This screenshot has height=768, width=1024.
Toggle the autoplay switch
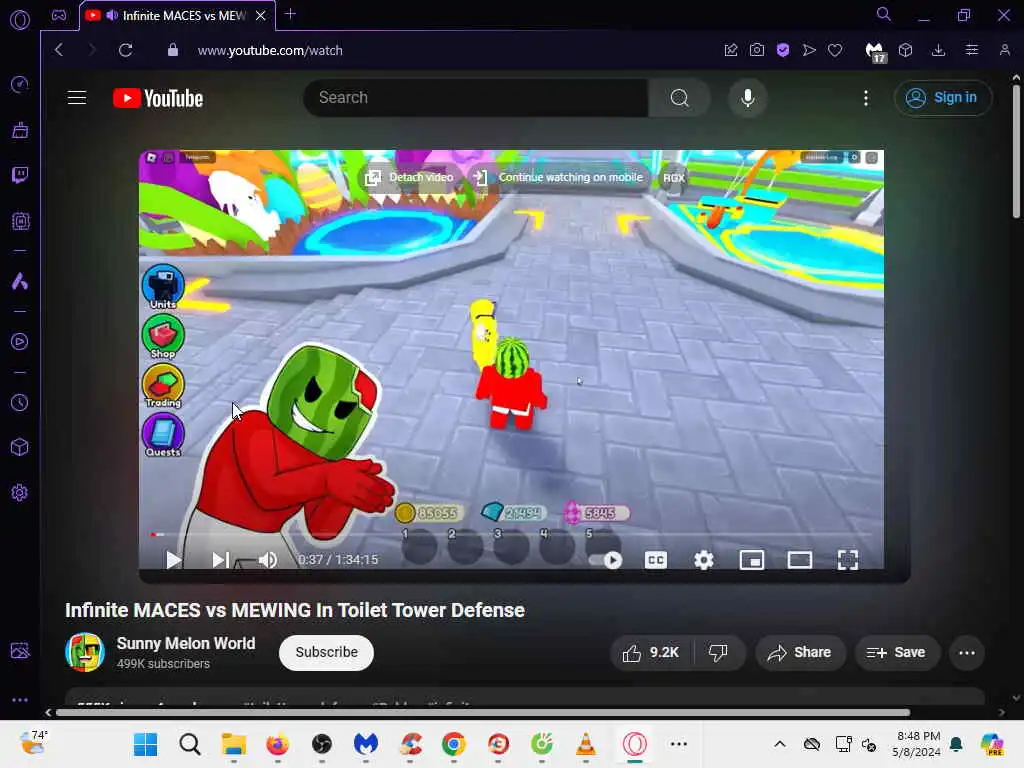tap(605, 560)
